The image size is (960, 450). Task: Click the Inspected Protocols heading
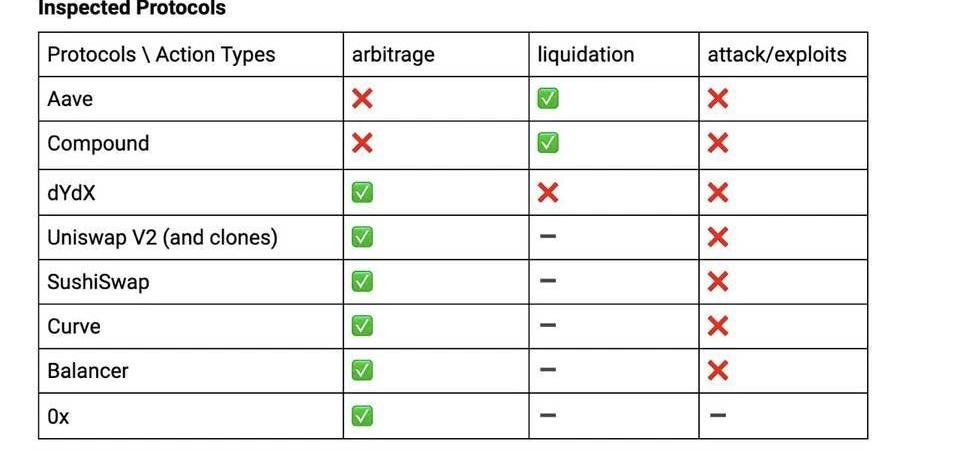click(x=132, y=8)
